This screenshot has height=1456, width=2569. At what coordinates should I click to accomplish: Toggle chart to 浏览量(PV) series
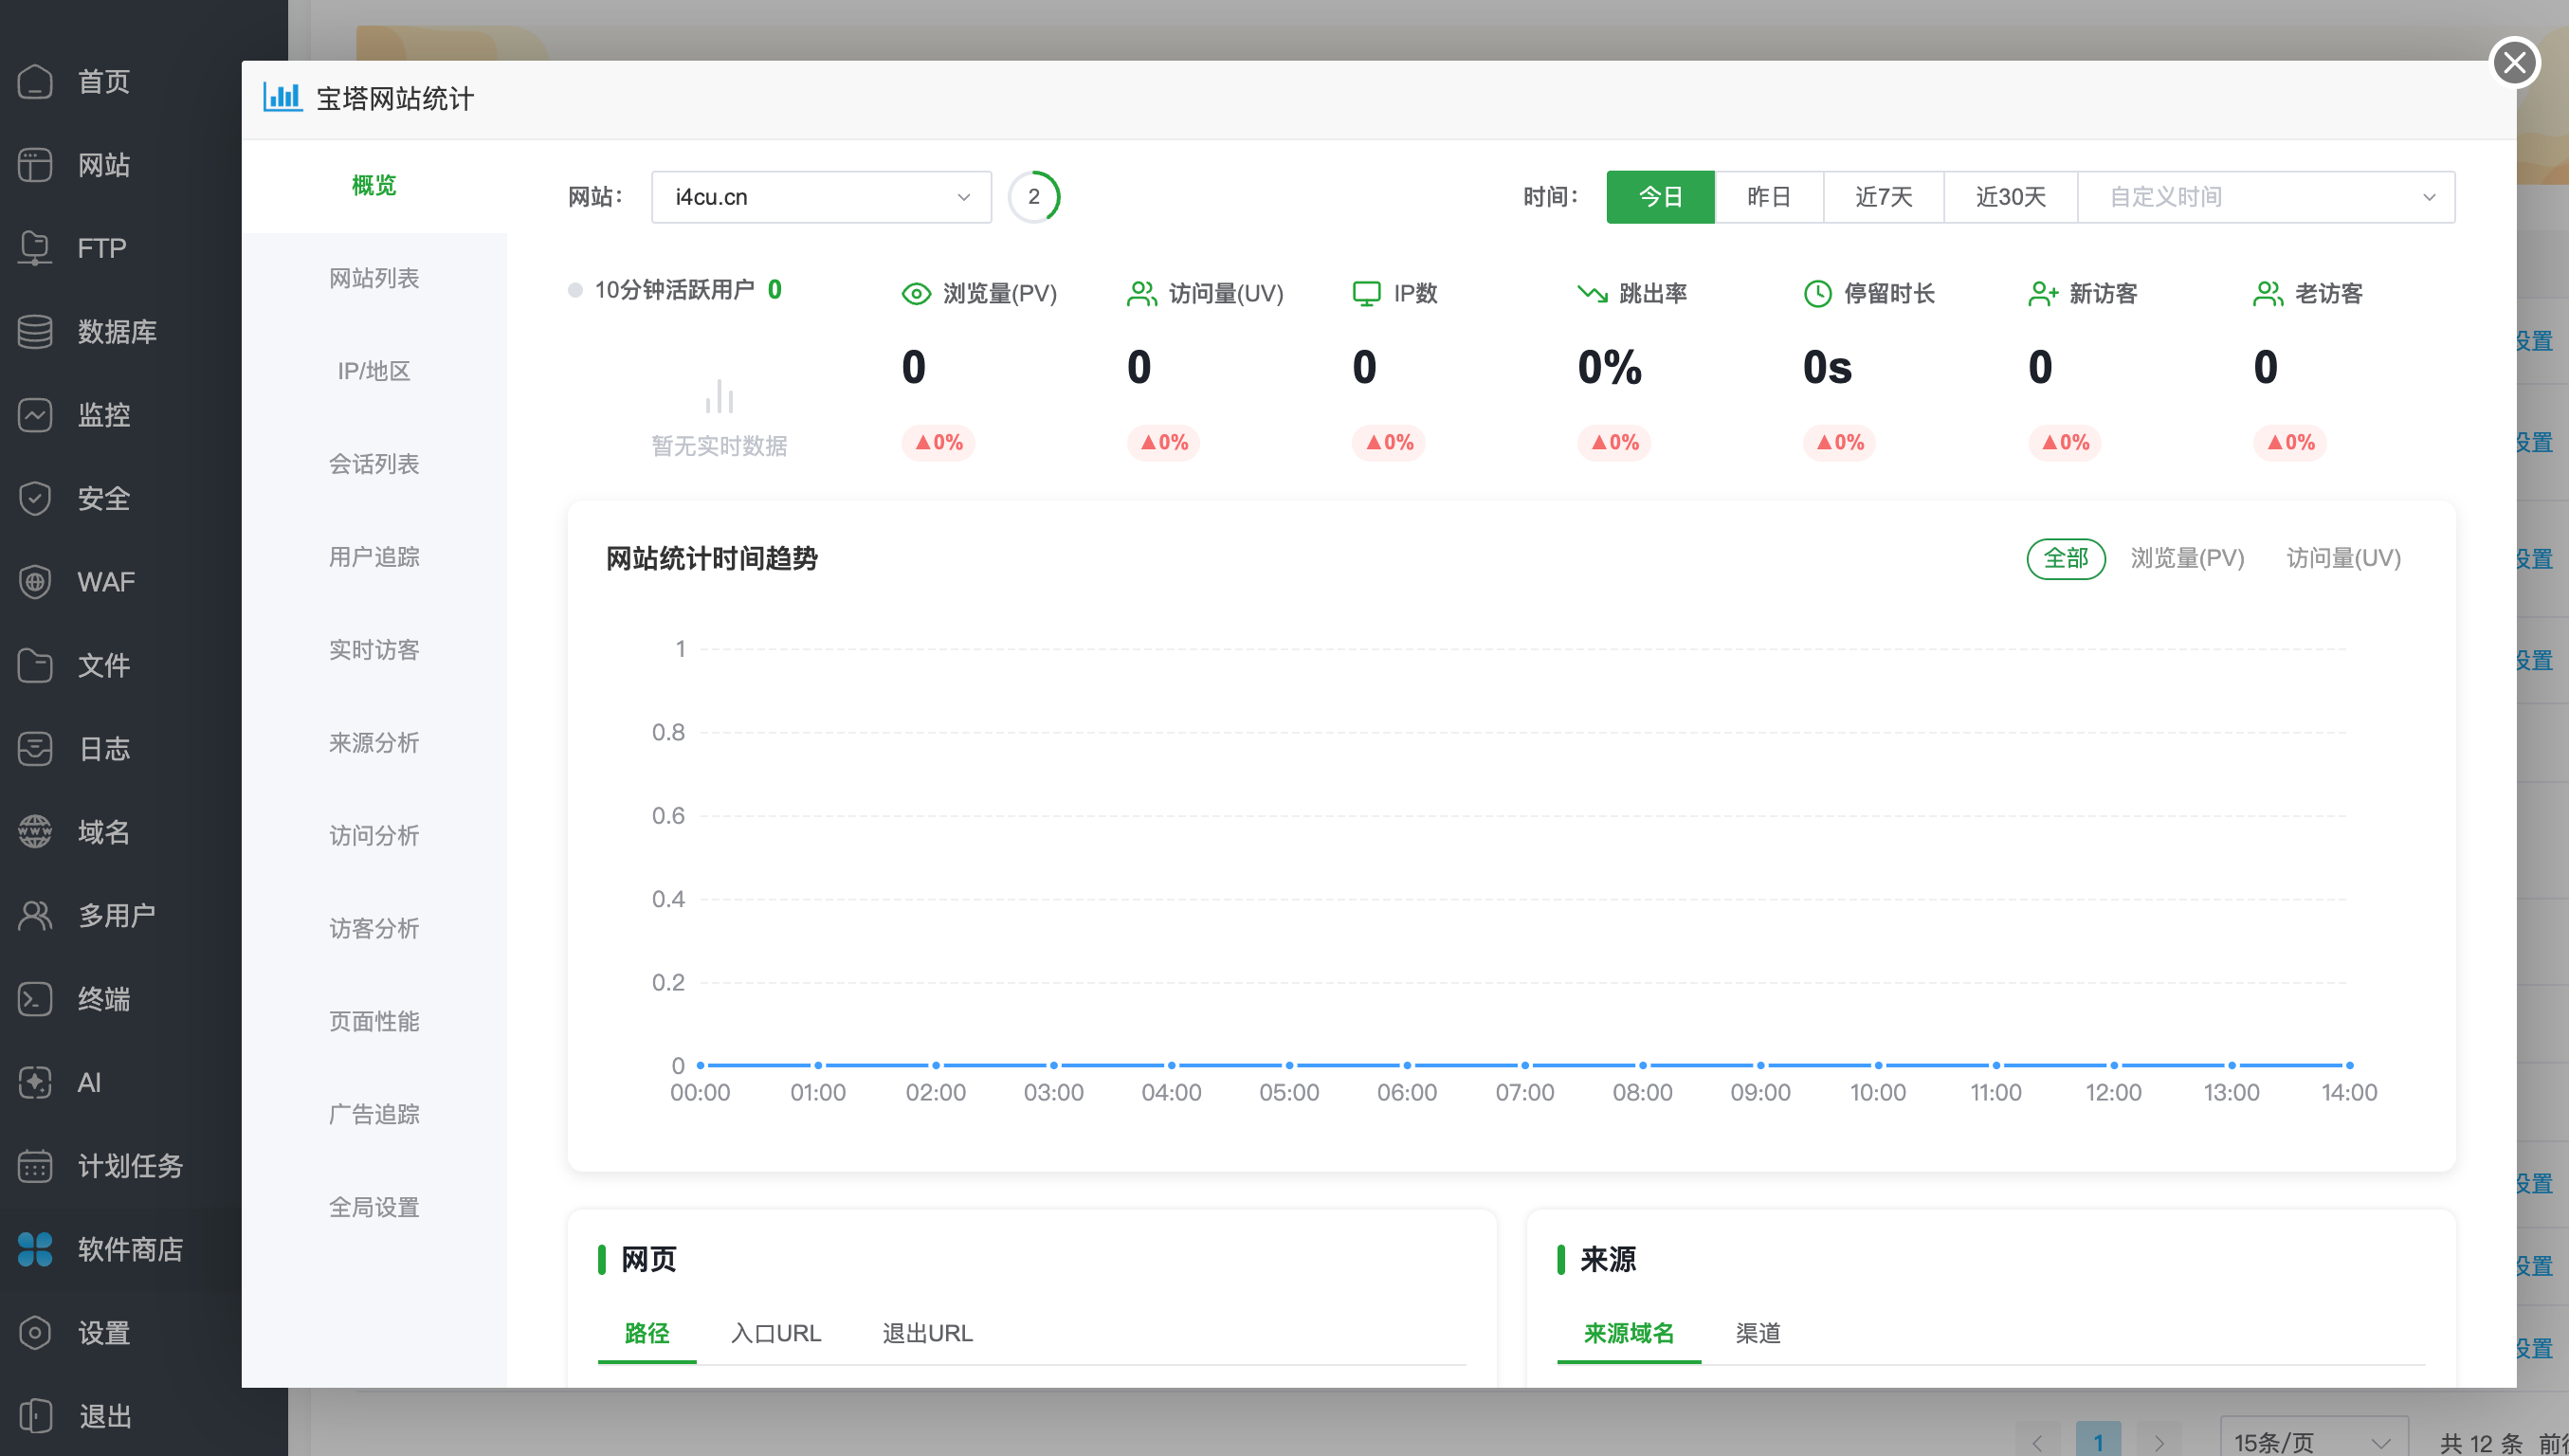tap(2187, 558)
